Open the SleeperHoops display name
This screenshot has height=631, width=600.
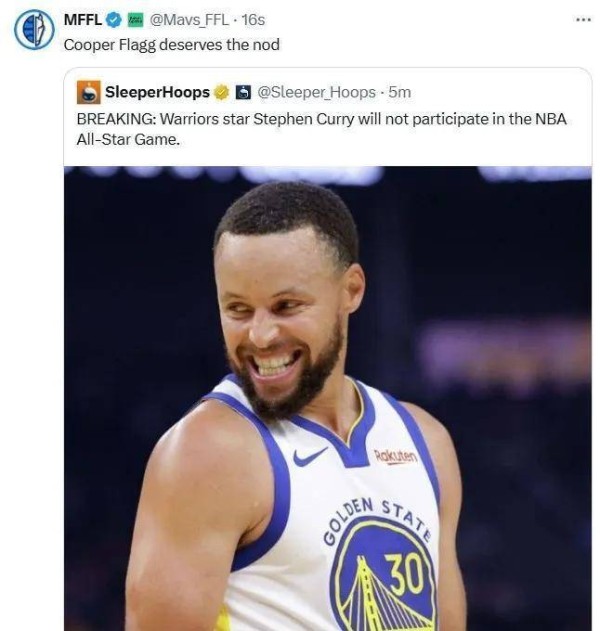[157, 92]
